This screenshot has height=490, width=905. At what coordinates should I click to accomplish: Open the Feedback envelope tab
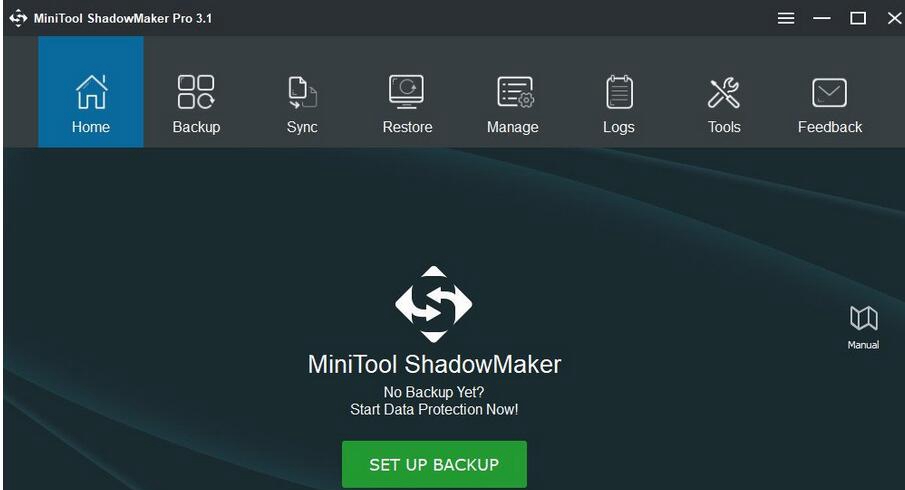click(829, 104)
